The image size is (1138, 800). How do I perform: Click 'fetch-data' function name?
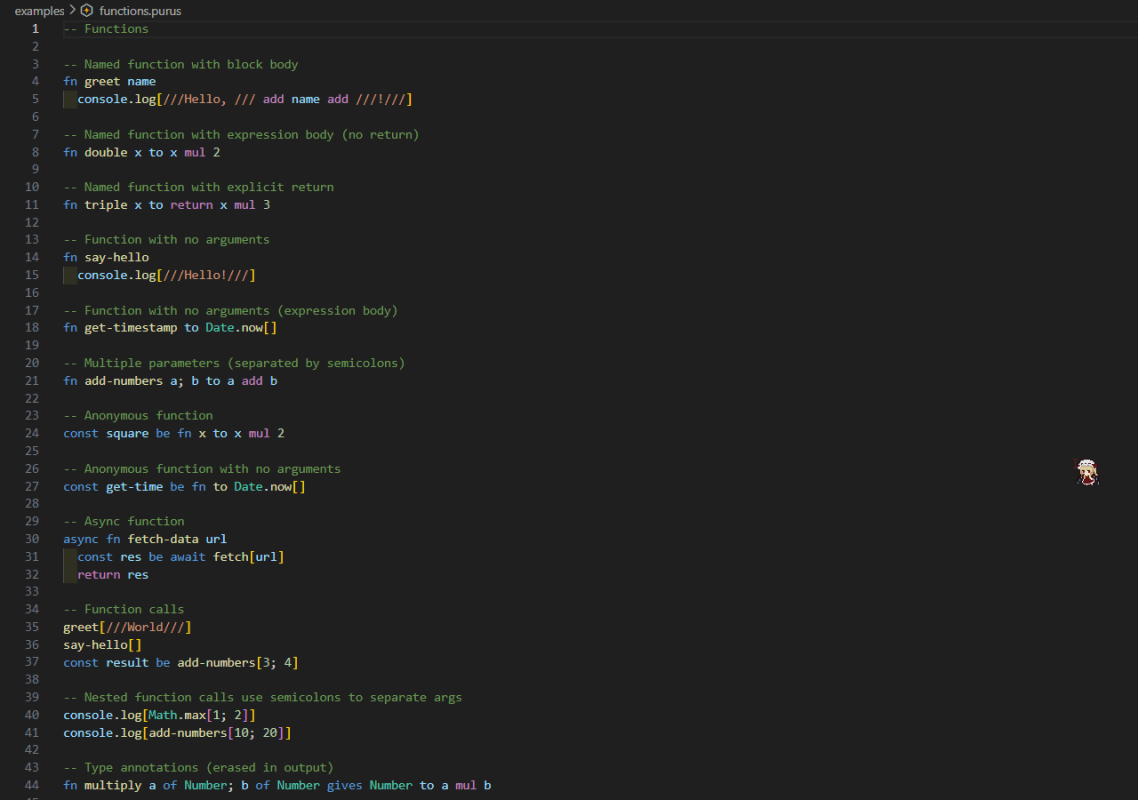(x=163, y=539)
